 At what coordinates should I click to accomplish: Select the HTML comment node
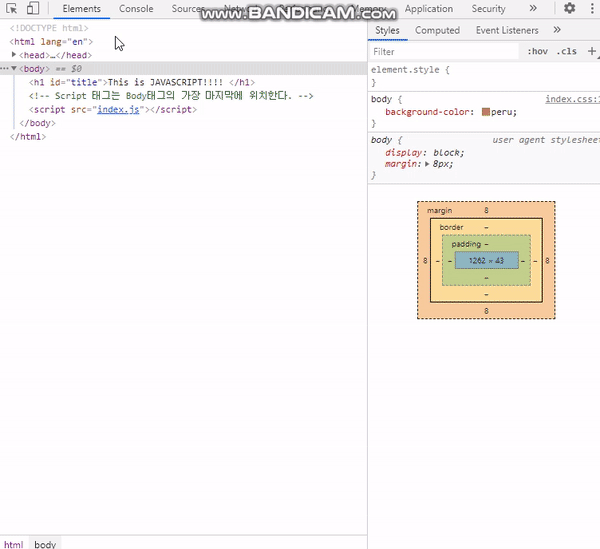tap(171, 96)
